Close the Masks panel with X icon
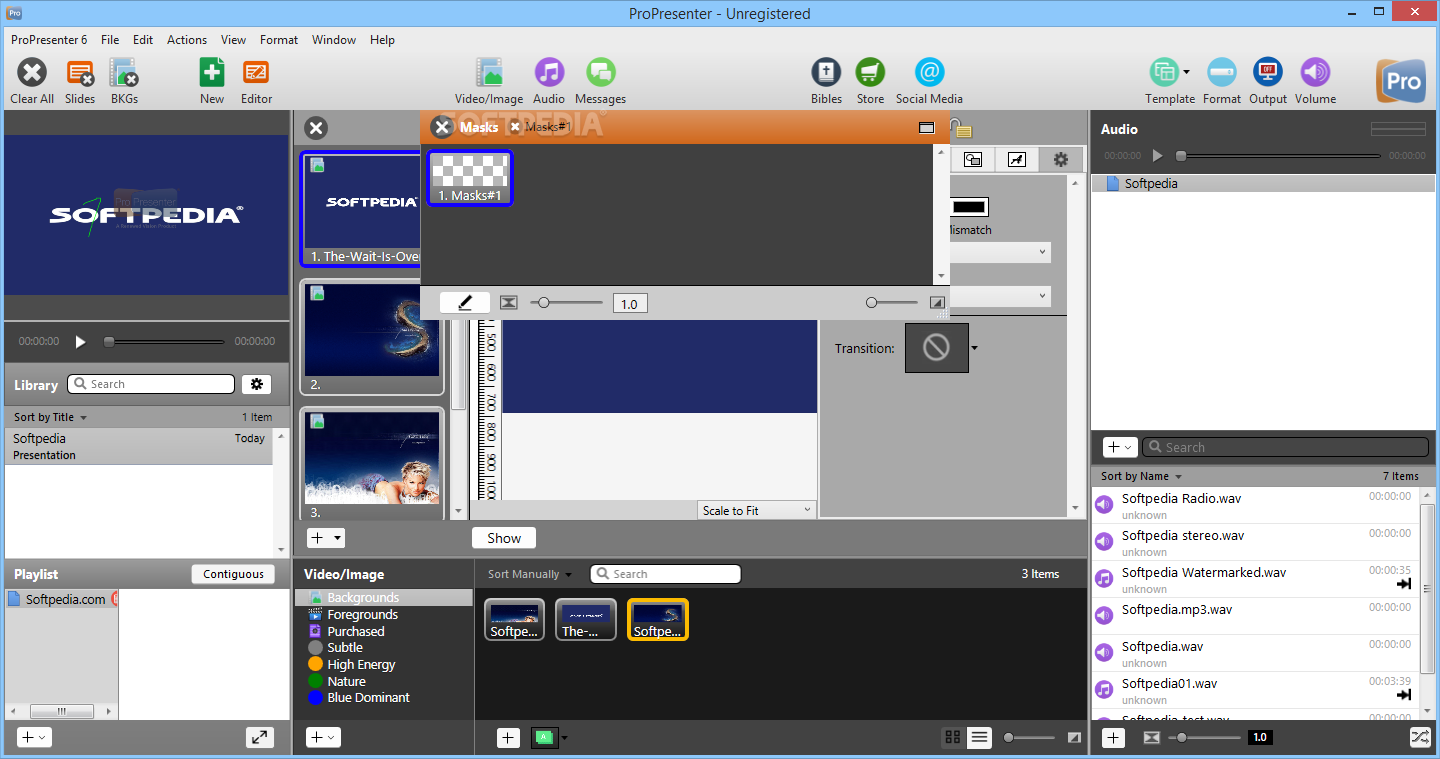 pos(442,127)
